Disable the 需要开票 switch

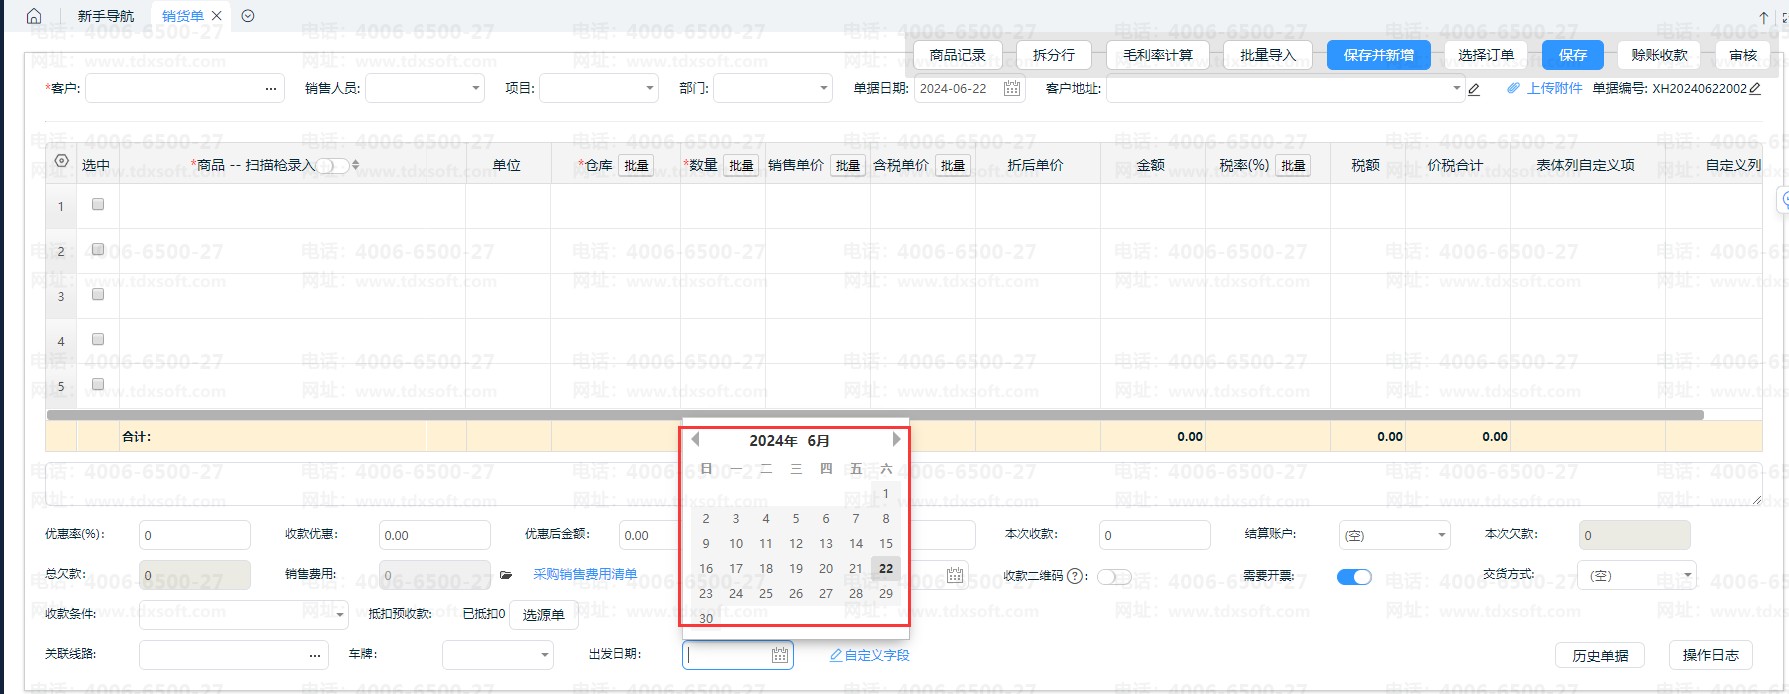1354,577
